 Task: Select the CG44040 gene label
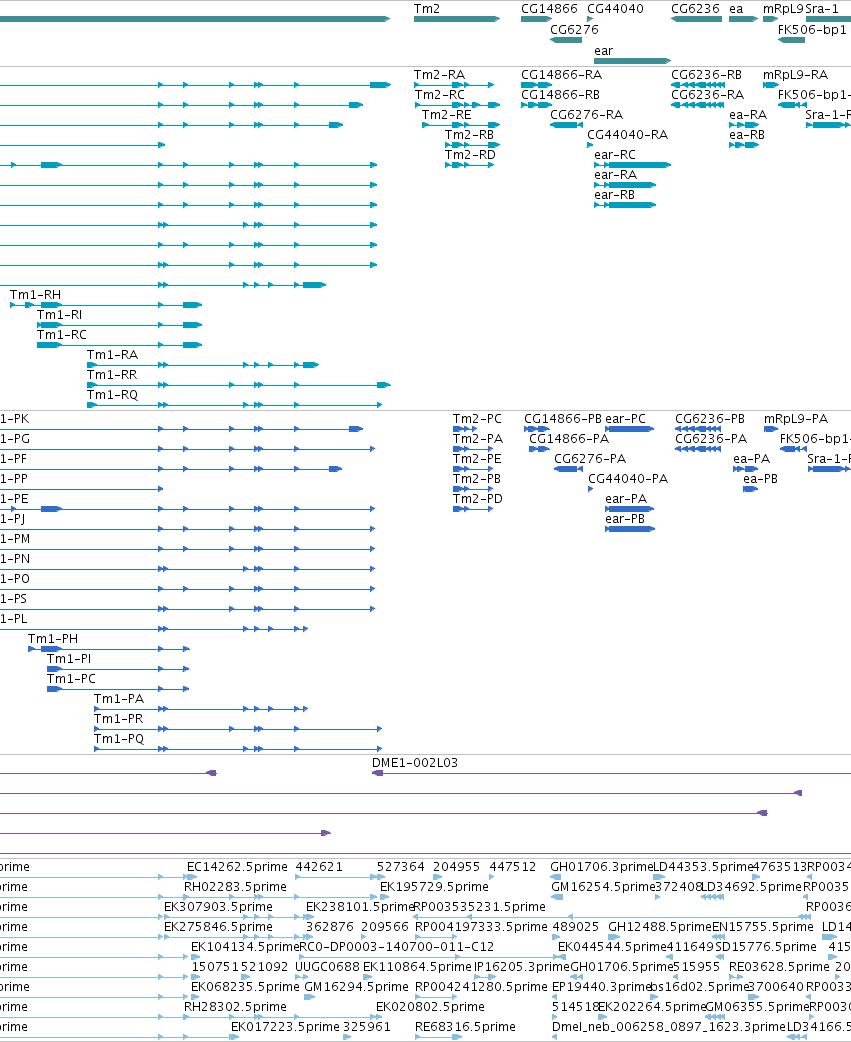pos(615,9)
